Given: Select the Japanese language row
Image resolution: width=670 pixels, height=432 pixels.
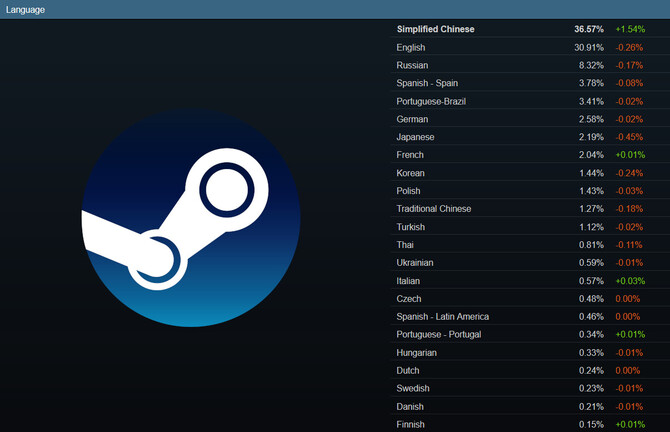Looking at the screenshot, I should [530, 137].
